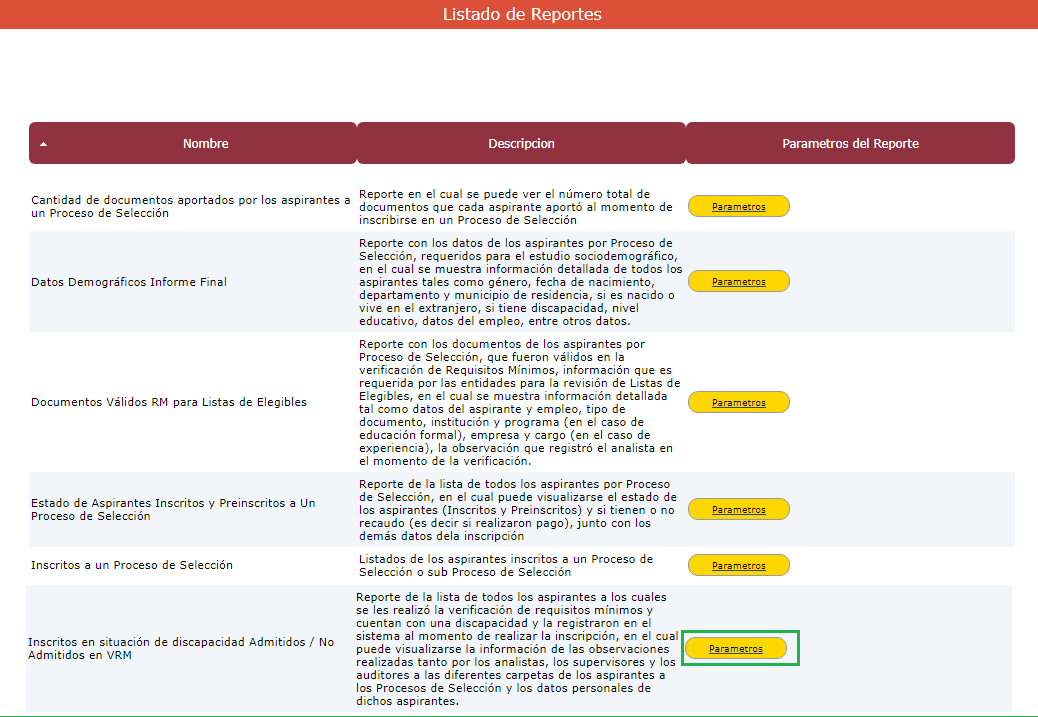The image size is (1038, 717).
Task: Open Parametros for Datos Demográficos Informe Final
Action: pyautogui.click(x=738, y=282)
